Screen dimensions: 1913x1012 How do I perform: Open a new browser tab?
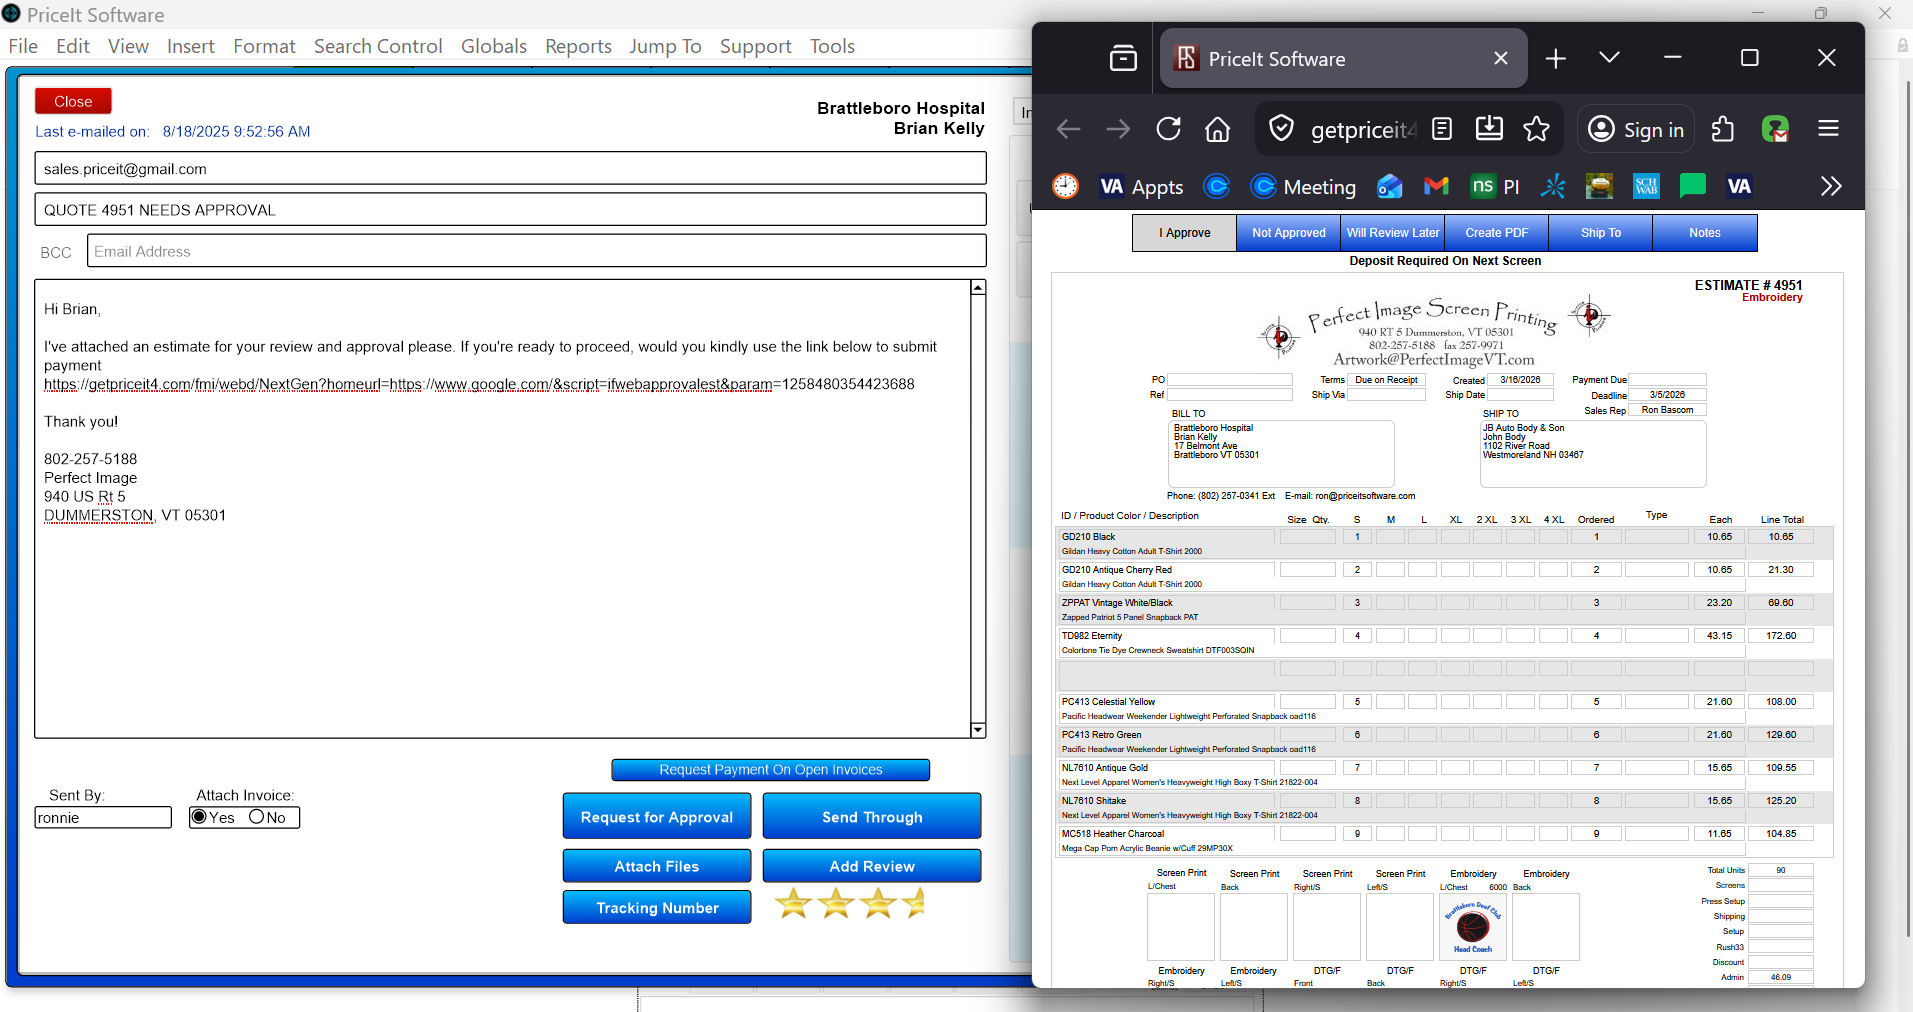1555,59
